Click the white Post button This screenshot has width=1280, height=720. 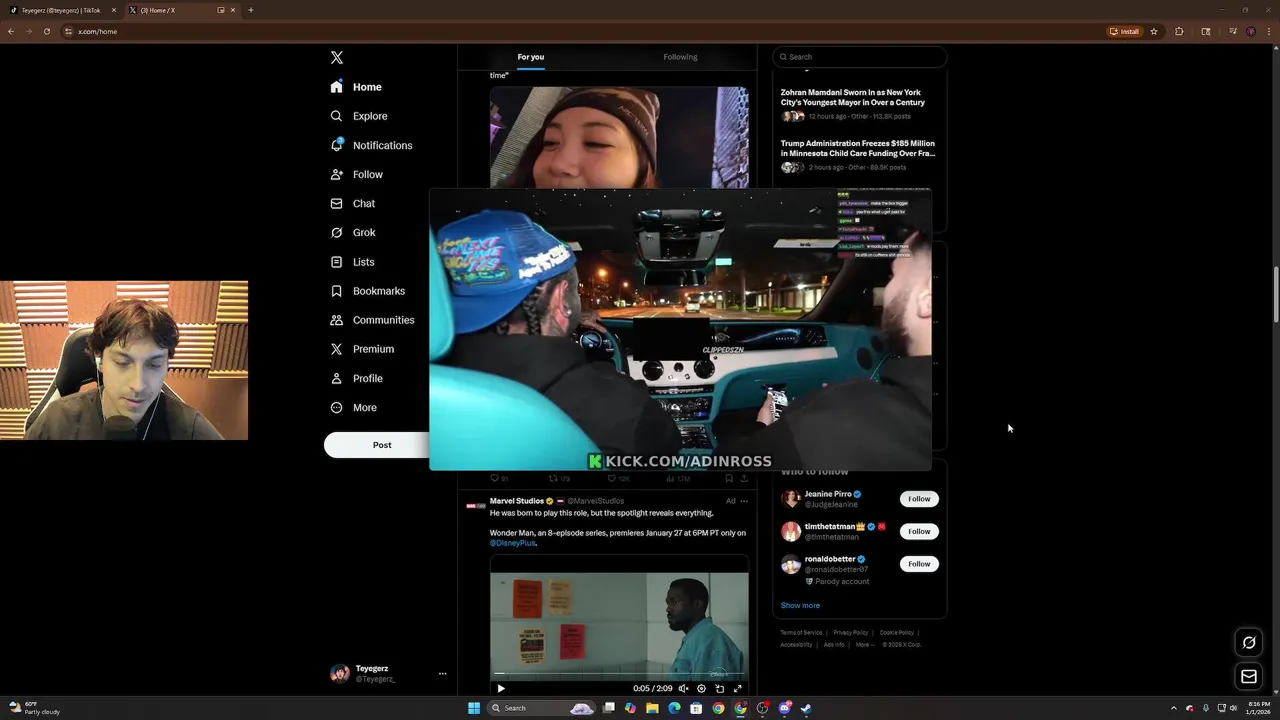pos(377,445)
